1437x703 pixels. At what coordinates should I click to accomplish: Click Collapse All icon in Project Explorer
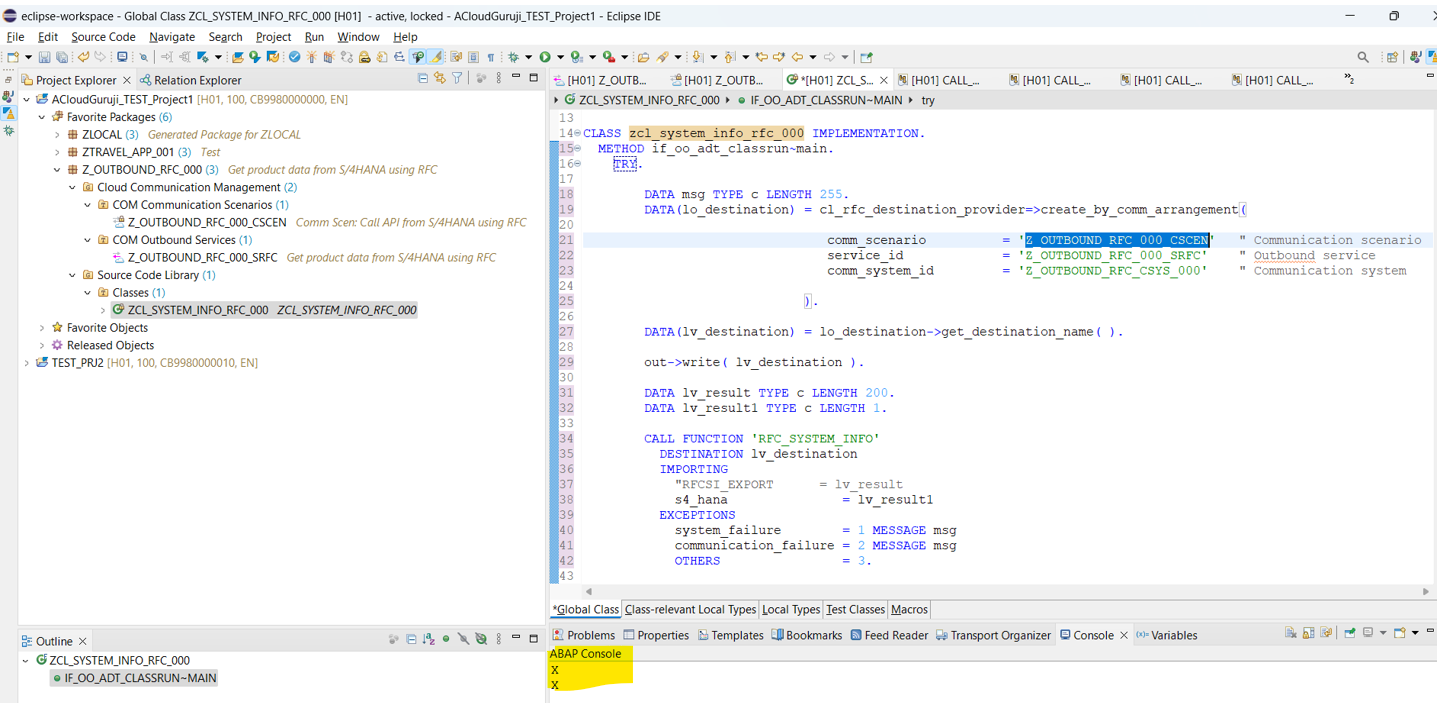(423, 79)
